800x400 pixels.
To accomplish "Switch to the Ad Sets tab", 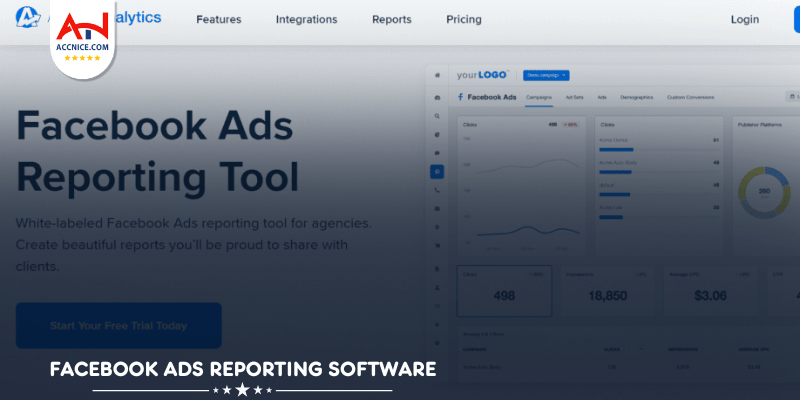I will coord(574,97).
